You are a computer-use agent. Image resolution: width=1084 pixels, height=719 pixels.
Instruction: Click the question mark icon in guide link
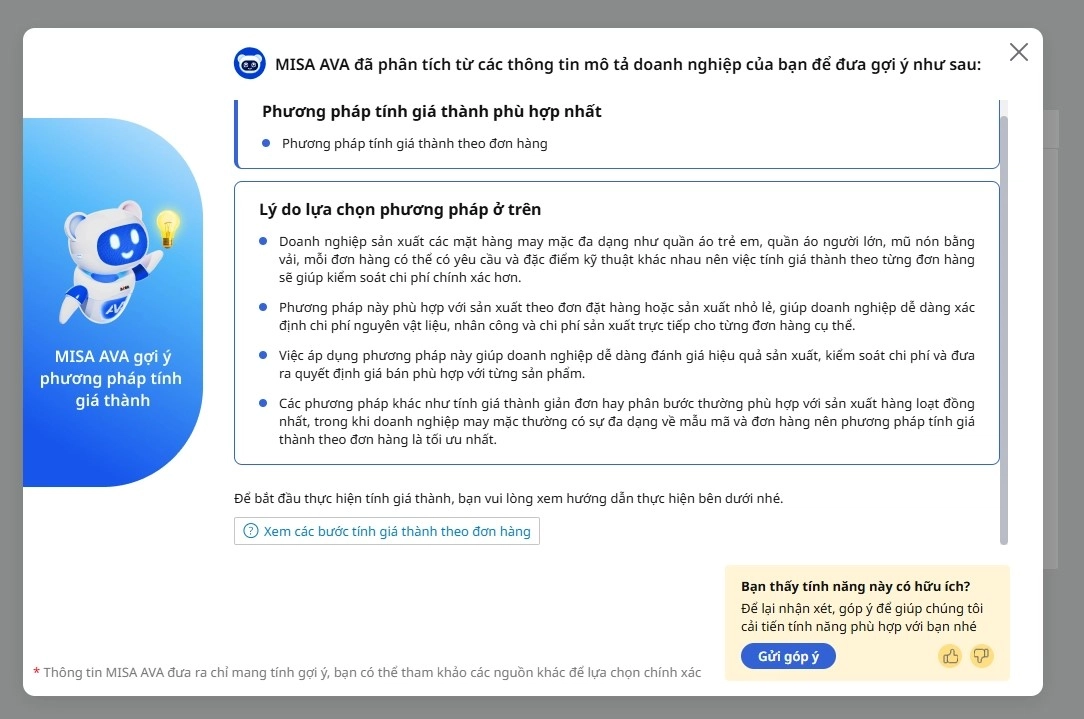pyautogui.click(x=251, y=531)
